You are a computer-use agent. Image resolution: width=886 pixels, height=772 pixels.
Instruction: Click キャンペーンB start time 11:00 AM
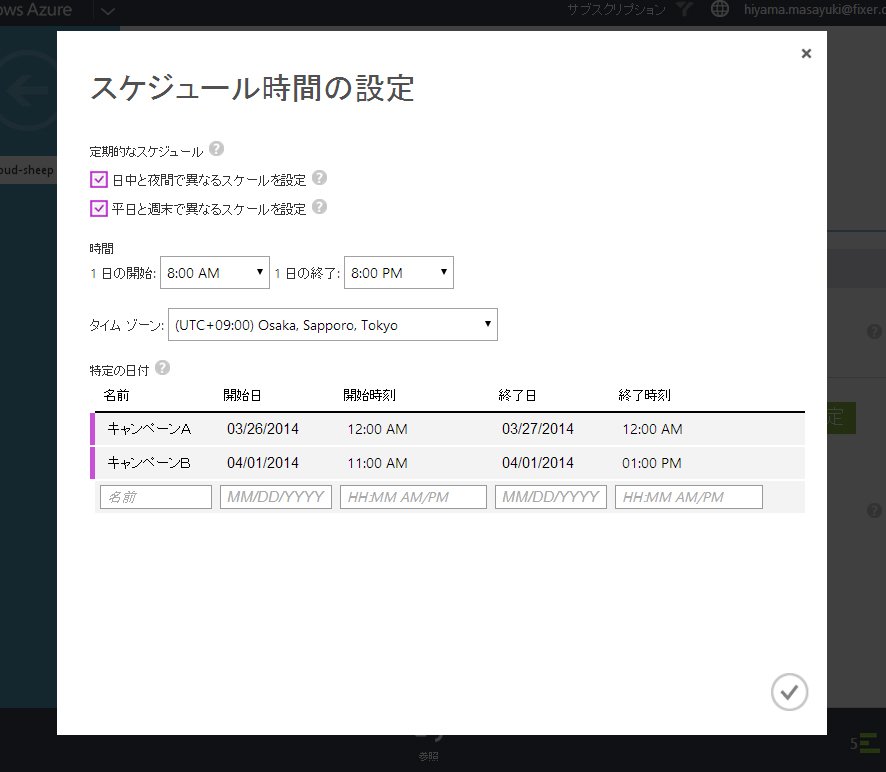[377, 463]
